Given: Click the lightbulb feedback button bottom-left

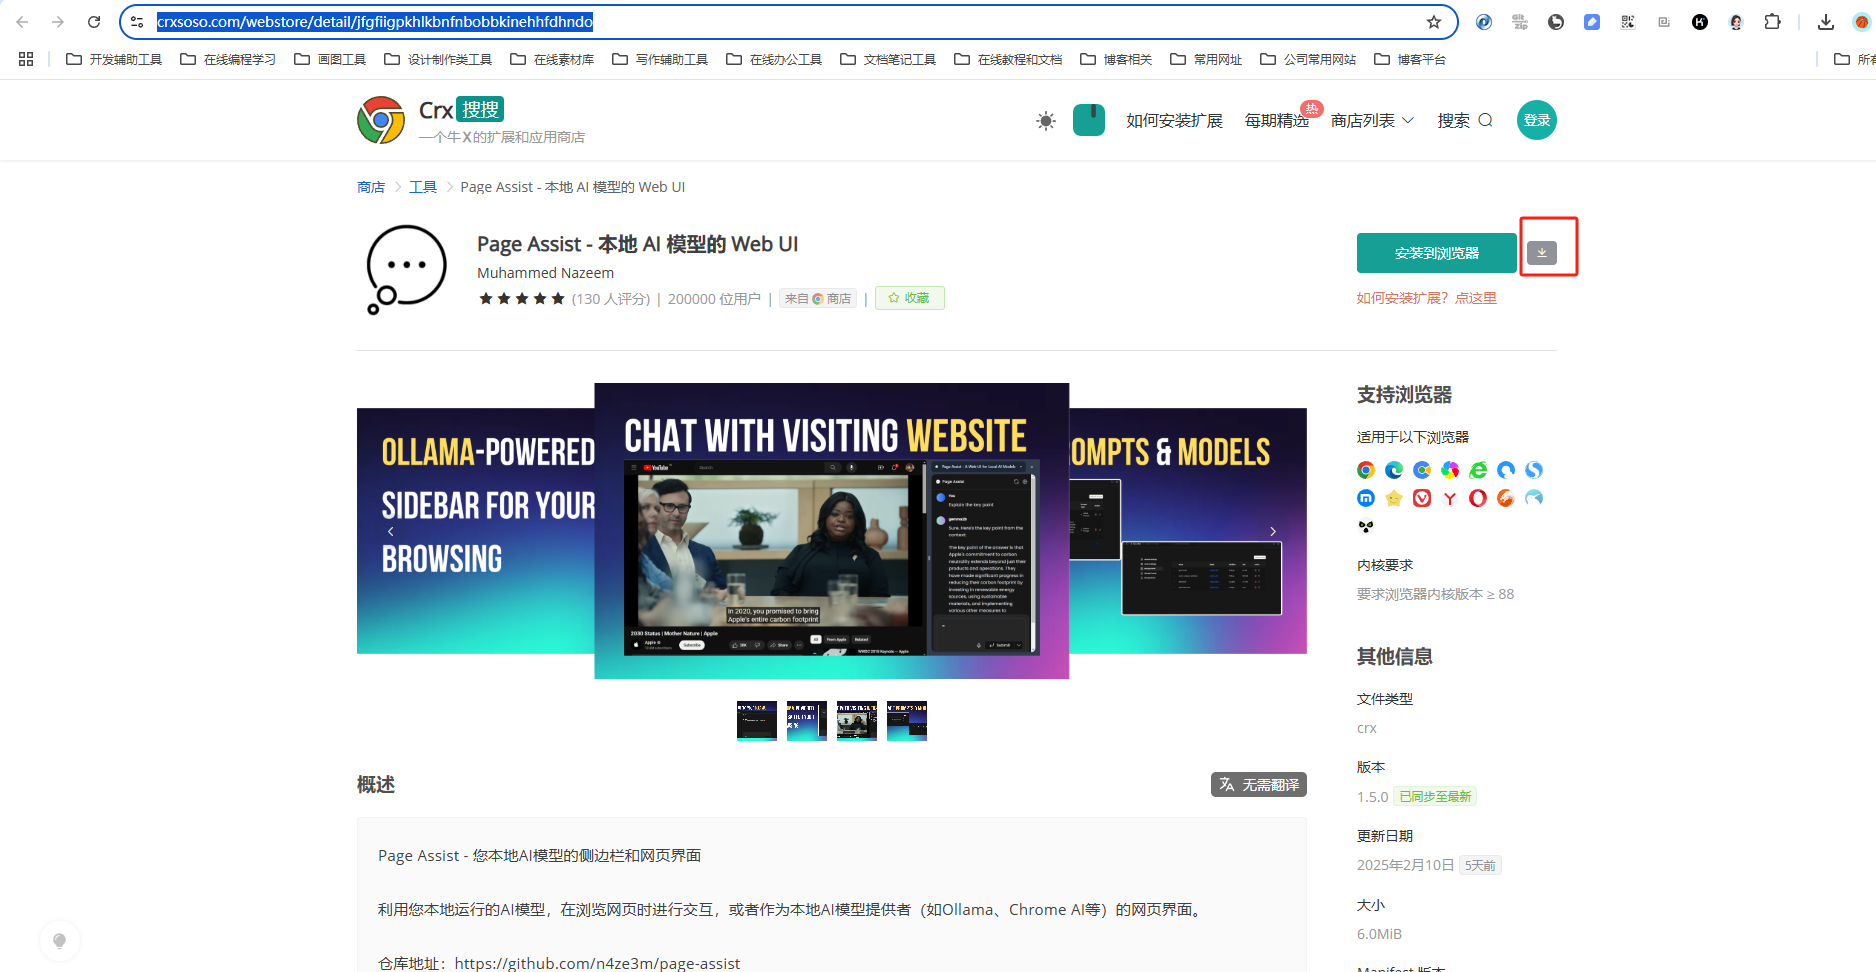Looking at the screenshot, I should click(x=59, y=941).
